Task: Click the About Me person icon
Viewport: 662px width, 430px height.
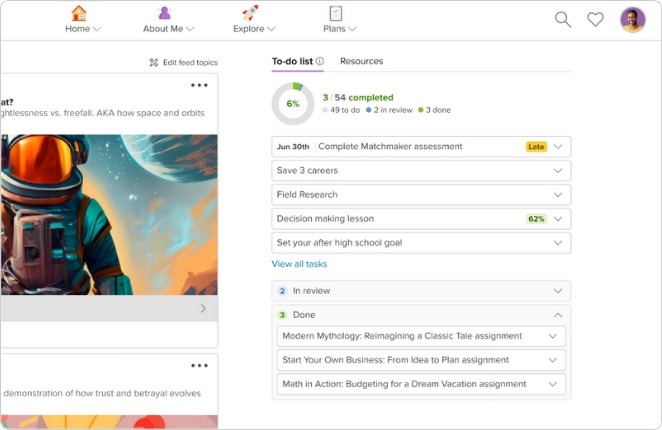Action: (163, 13)
